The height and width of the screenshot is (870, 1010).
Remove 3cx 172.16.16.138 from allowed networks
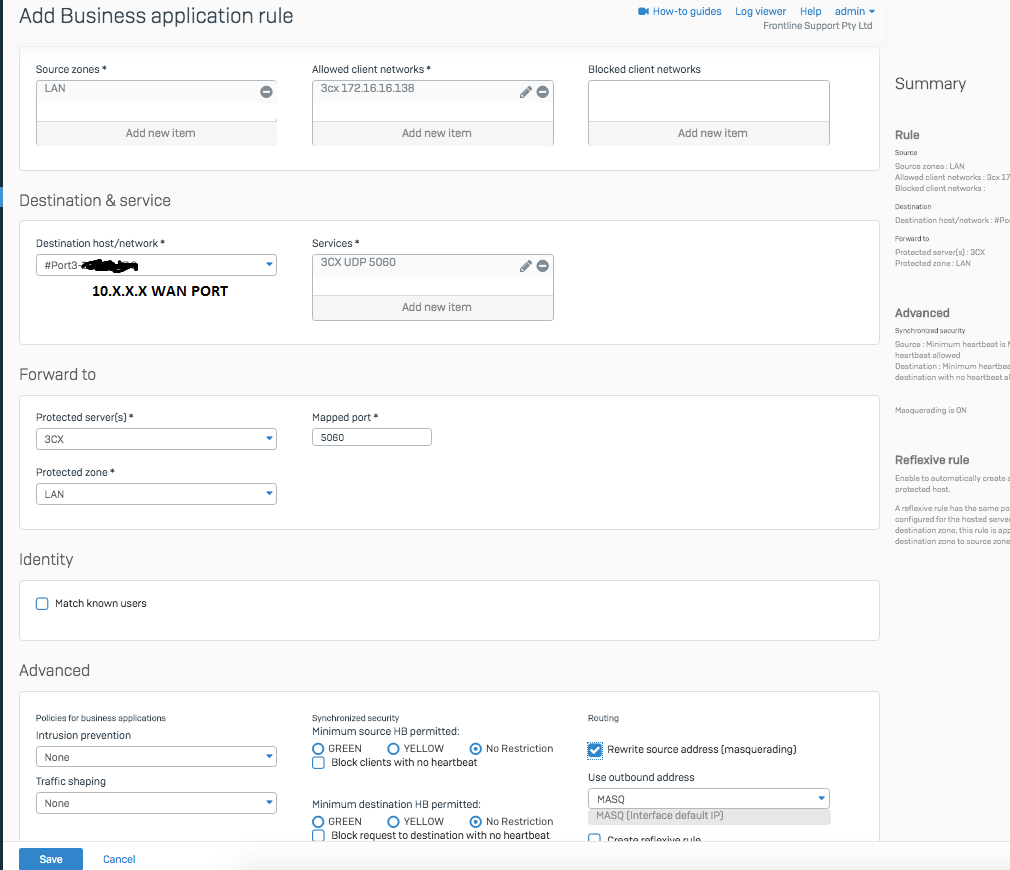click(543, 92)
